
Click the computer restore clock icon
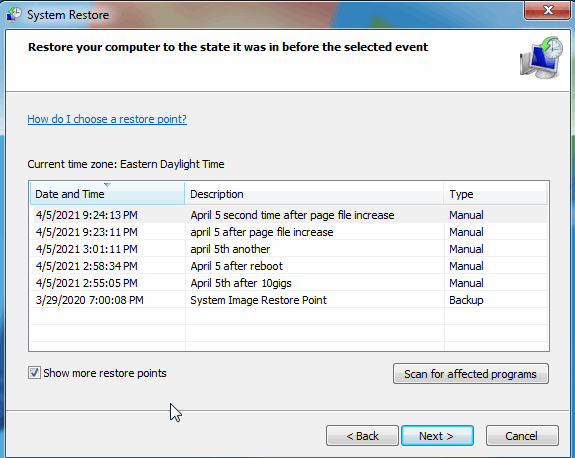click(541, 58)
